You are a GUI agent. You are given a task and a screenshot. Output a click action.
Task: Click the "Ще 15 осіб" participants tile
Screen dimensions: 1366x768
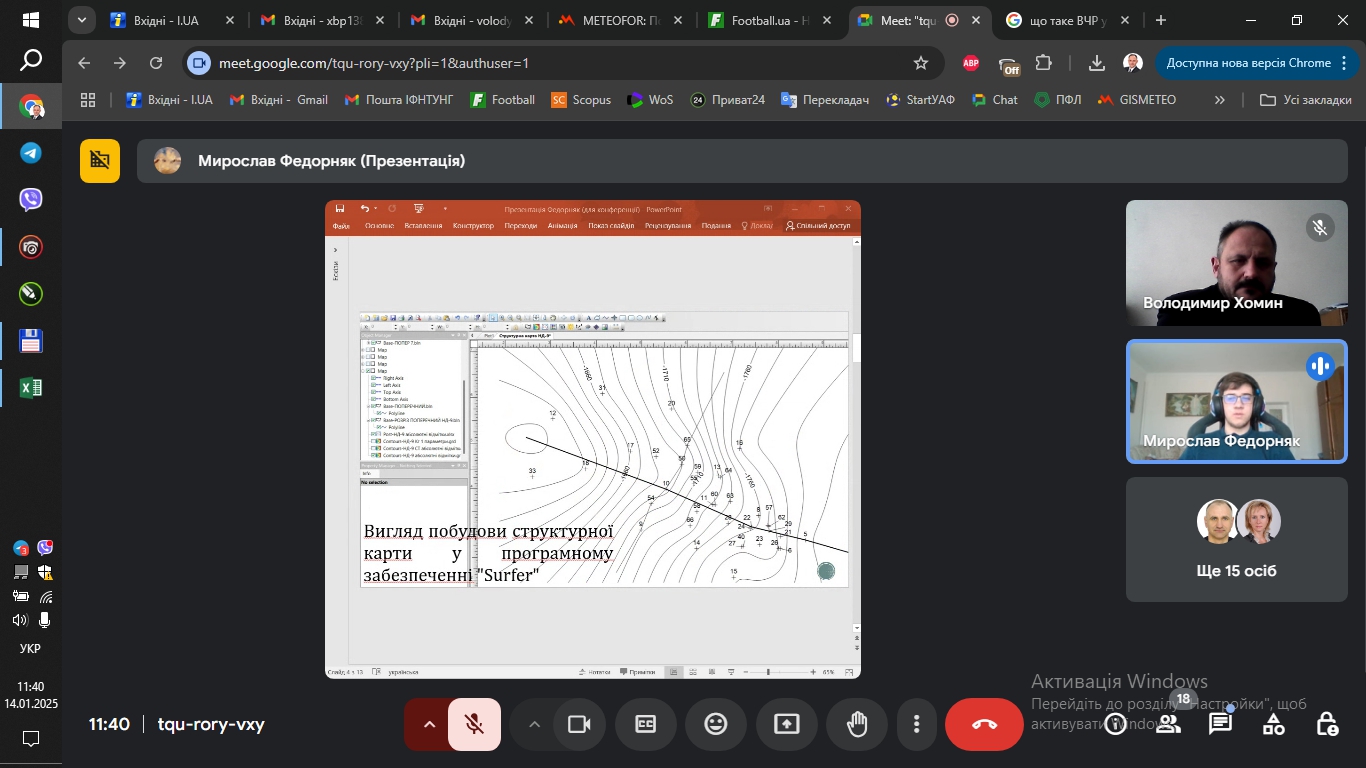pyautogui.click(x=1235, y=539)
